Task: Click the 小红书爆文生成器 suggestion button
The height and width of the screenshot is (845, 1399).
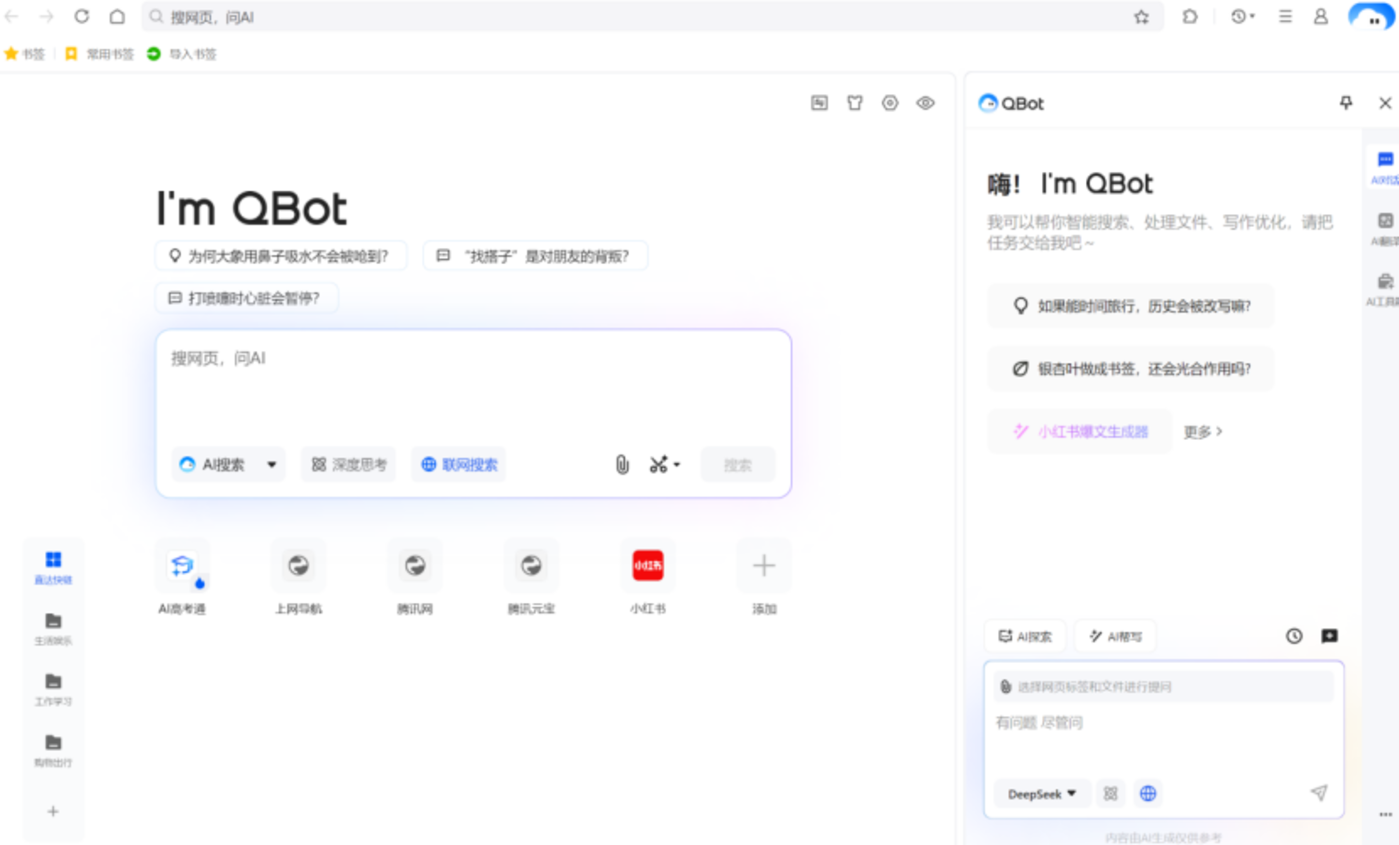Action: click(1080, 431)
